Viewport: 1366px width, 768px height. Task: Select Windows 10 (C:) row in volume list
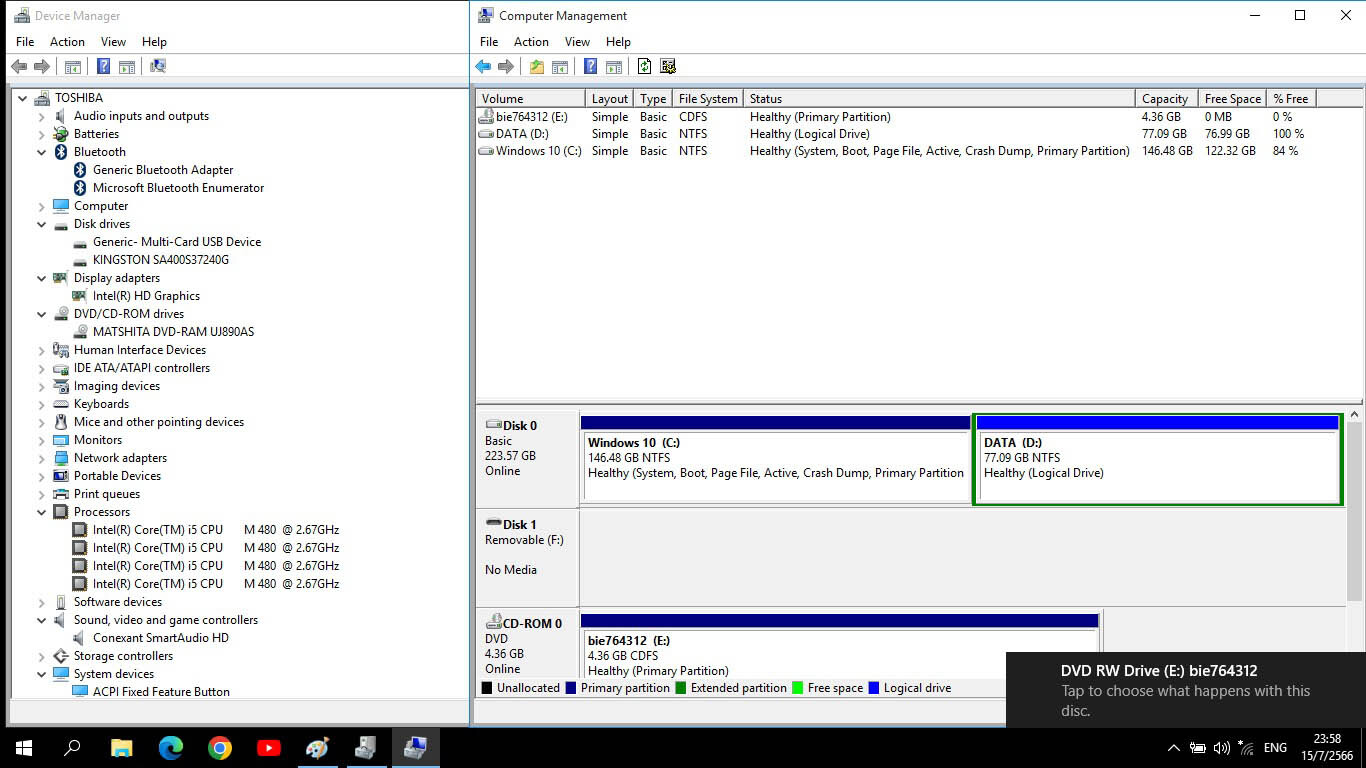click(x=918, y=151)
